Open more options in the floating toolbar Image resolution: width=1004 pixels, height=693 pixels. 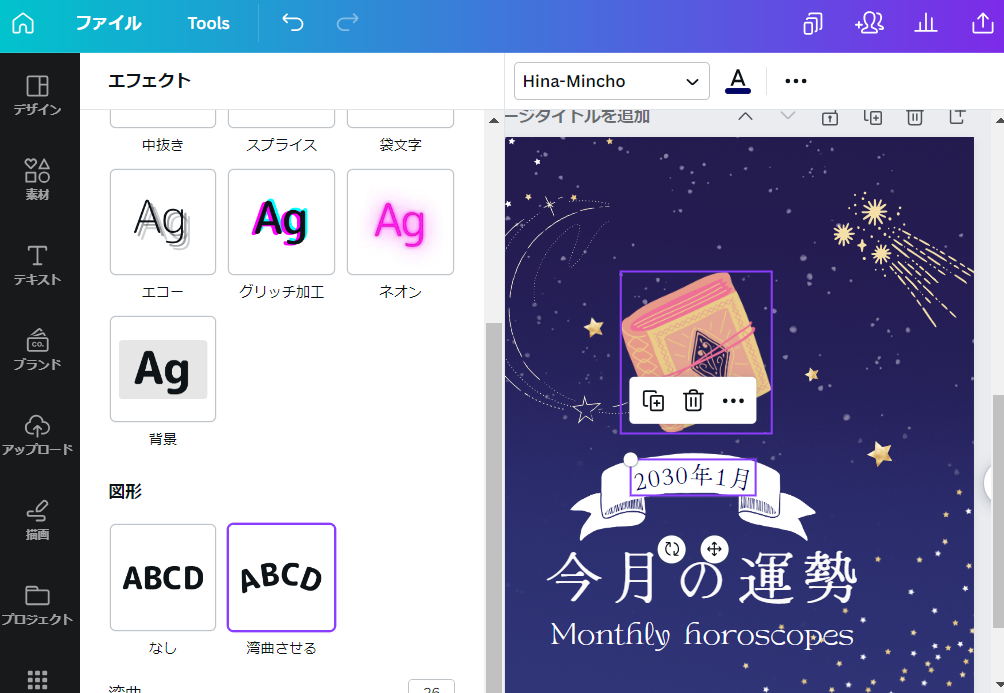point(733,401)
